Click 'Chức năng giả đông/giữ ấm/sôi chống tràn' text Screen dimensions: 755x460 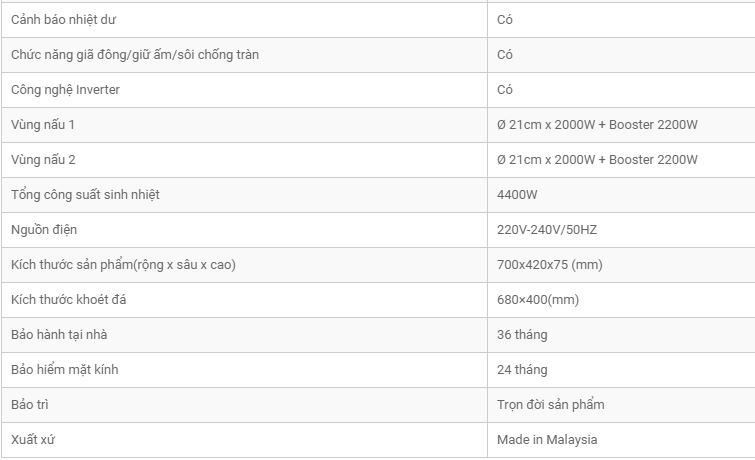[x=135, y=55]
